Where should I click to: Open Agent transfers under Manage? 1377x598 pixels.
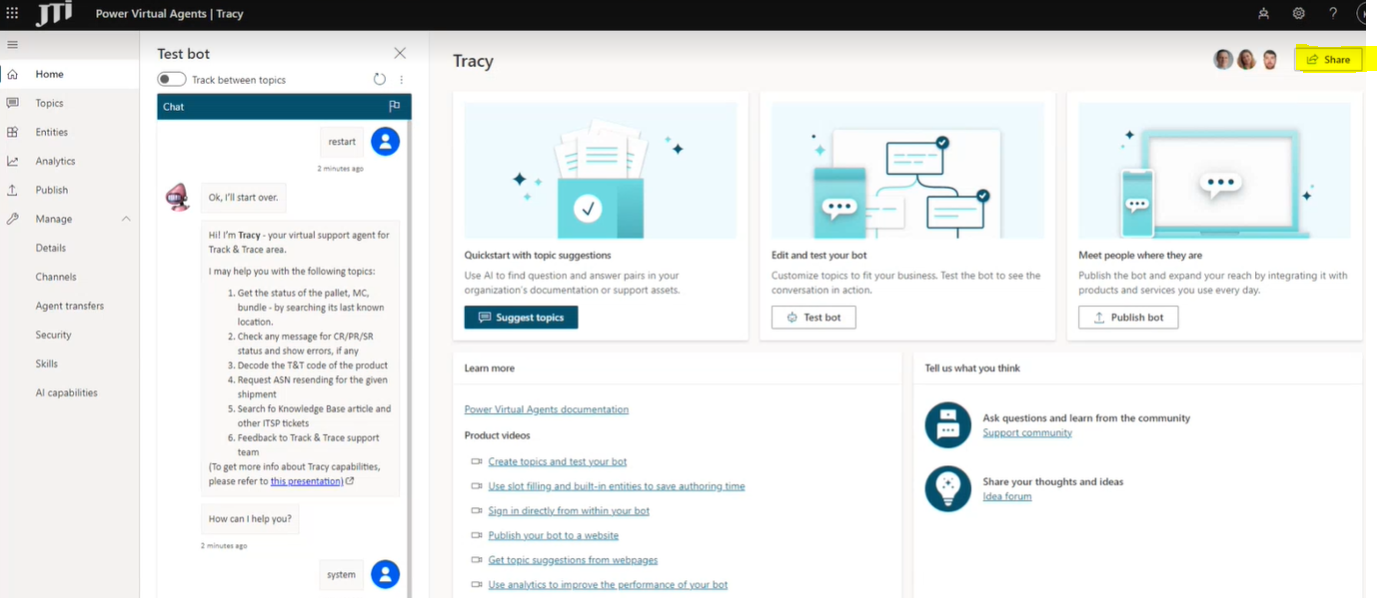[x=70, y=306]
